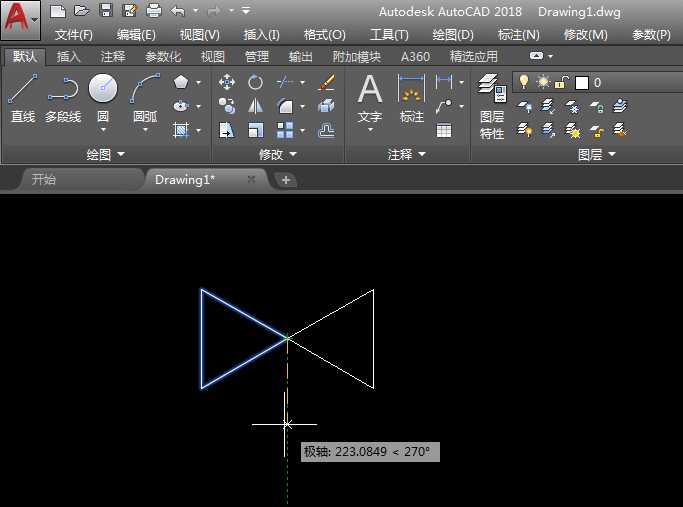This screenshot has height=507, width=683.
Task: Toggle the layer on/off lightbulb icon
Action: pyautogui.click(x=523, y=82)
